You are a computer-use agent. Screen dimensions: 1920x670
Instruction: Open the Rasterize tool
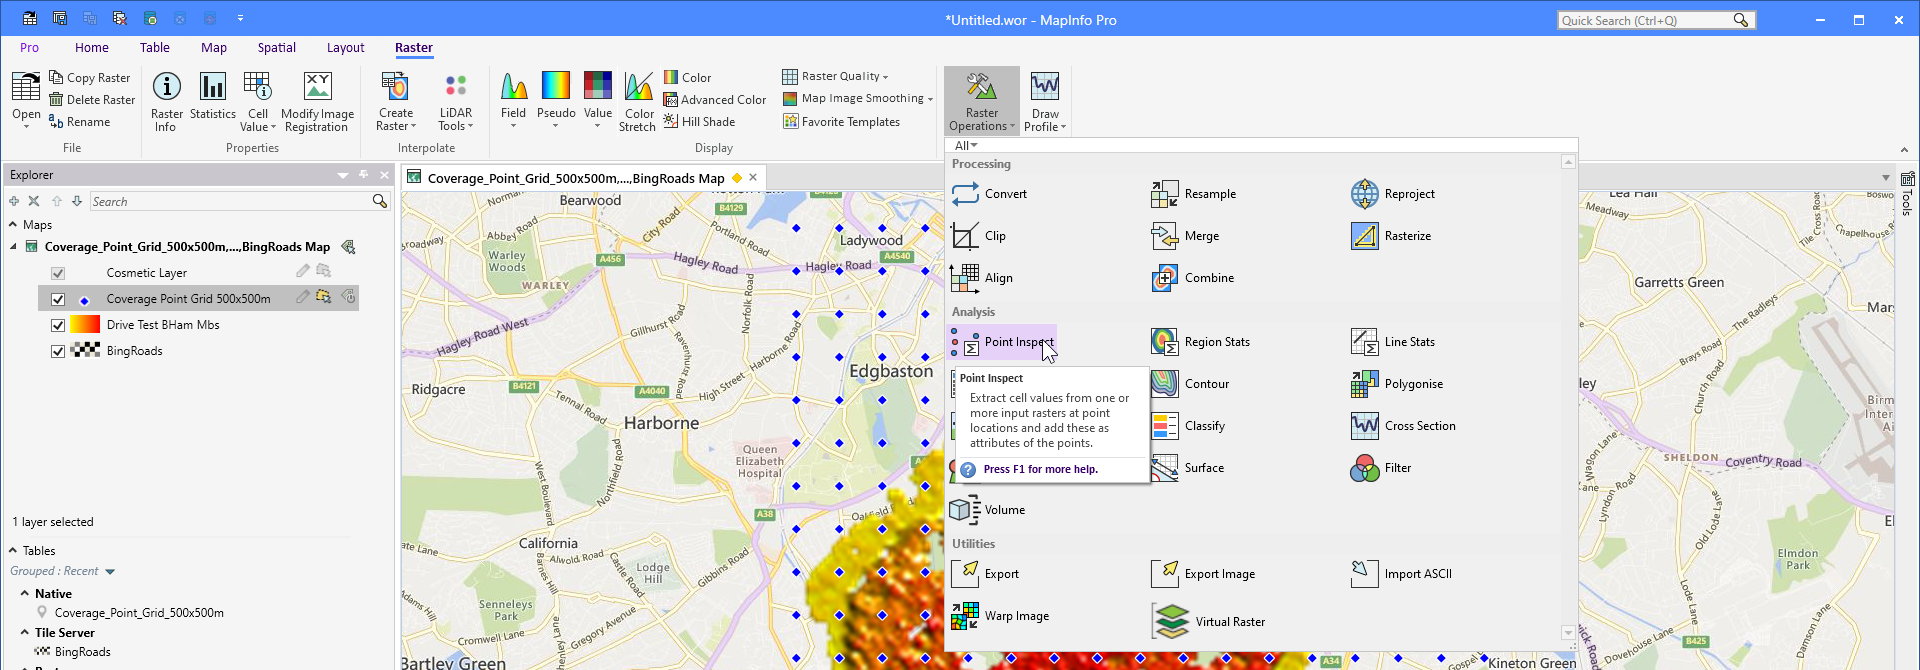click(1391, 236)
